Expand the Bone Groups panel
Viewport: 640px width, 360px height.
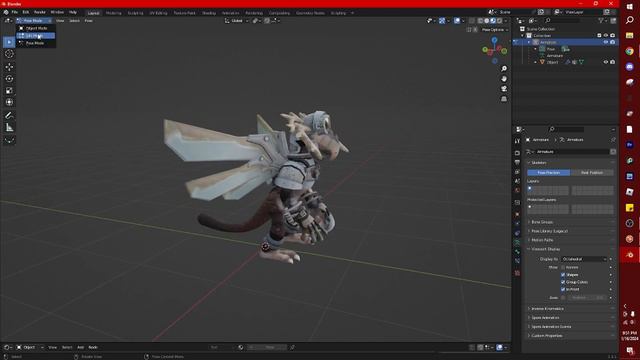pyautogui.click(x=542, y=222)
